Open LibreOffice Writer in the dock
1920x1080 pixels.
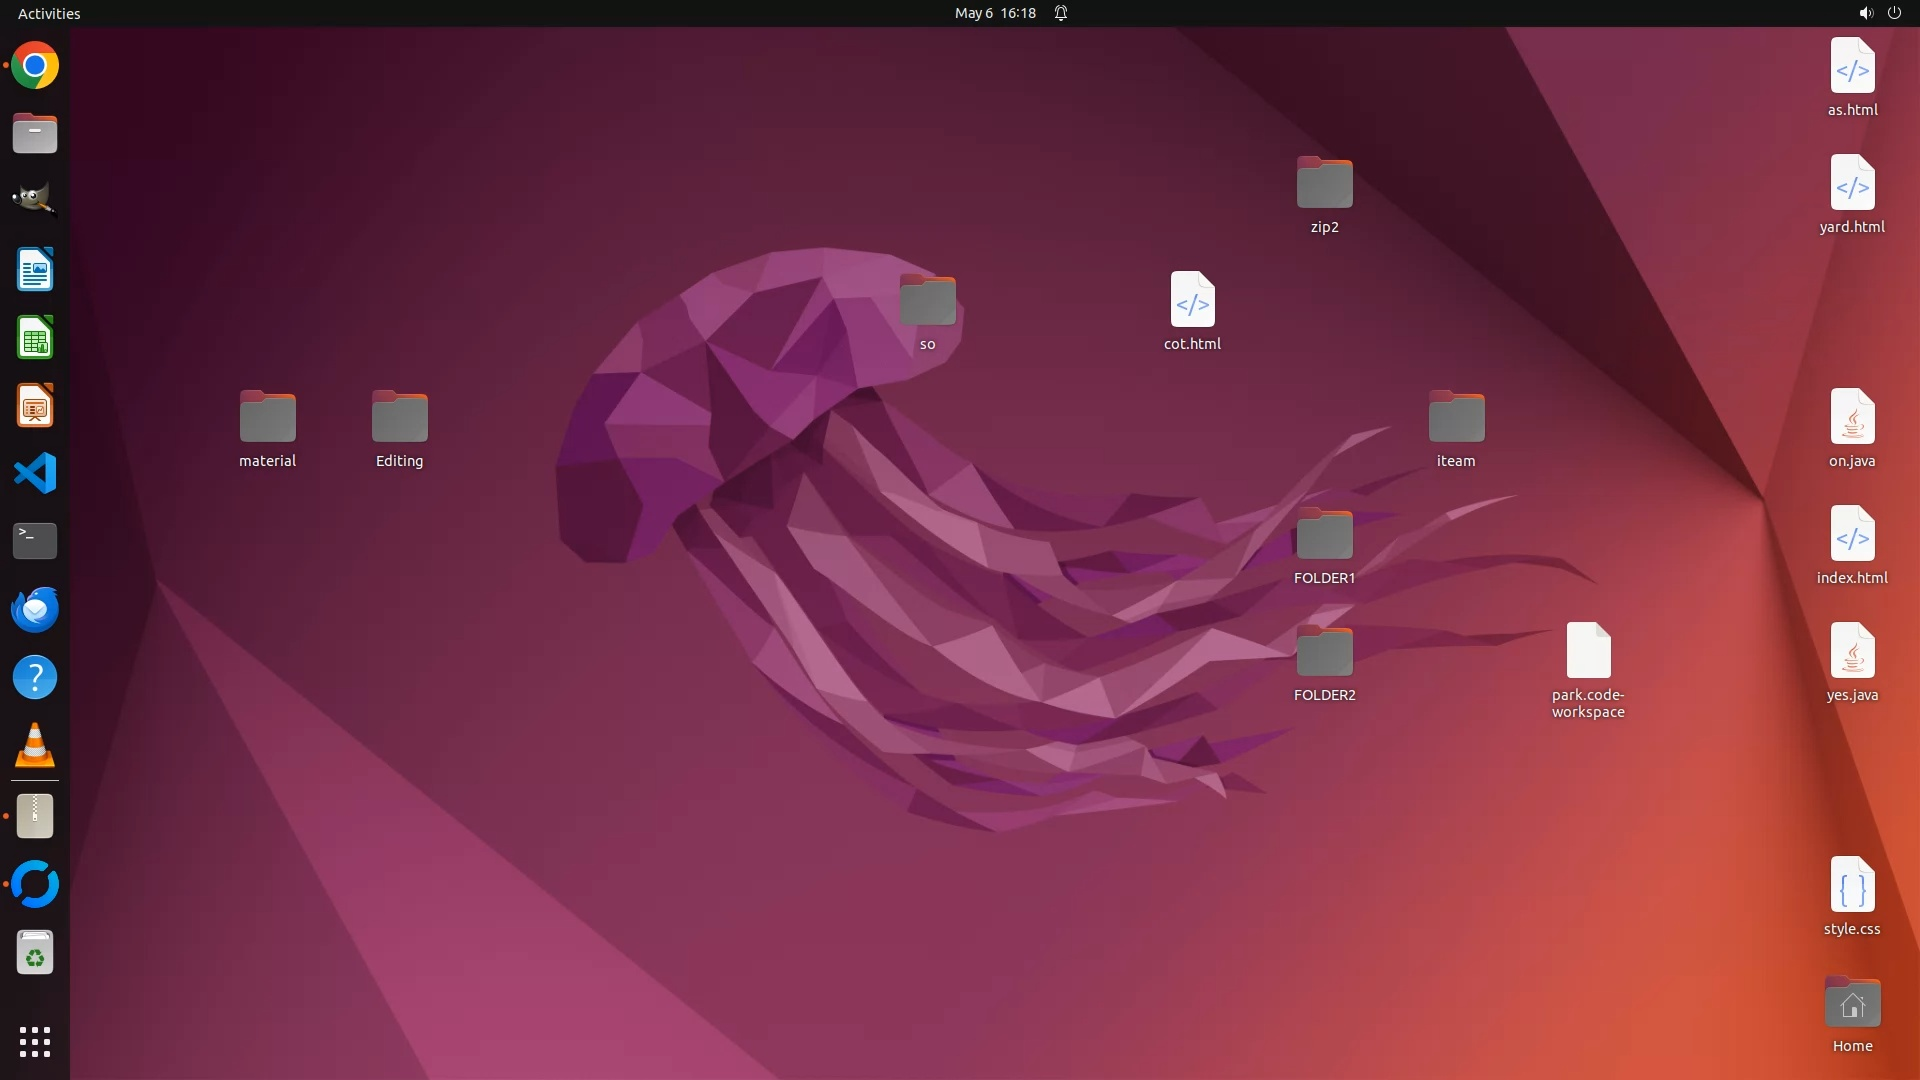[x=35, y=270]
